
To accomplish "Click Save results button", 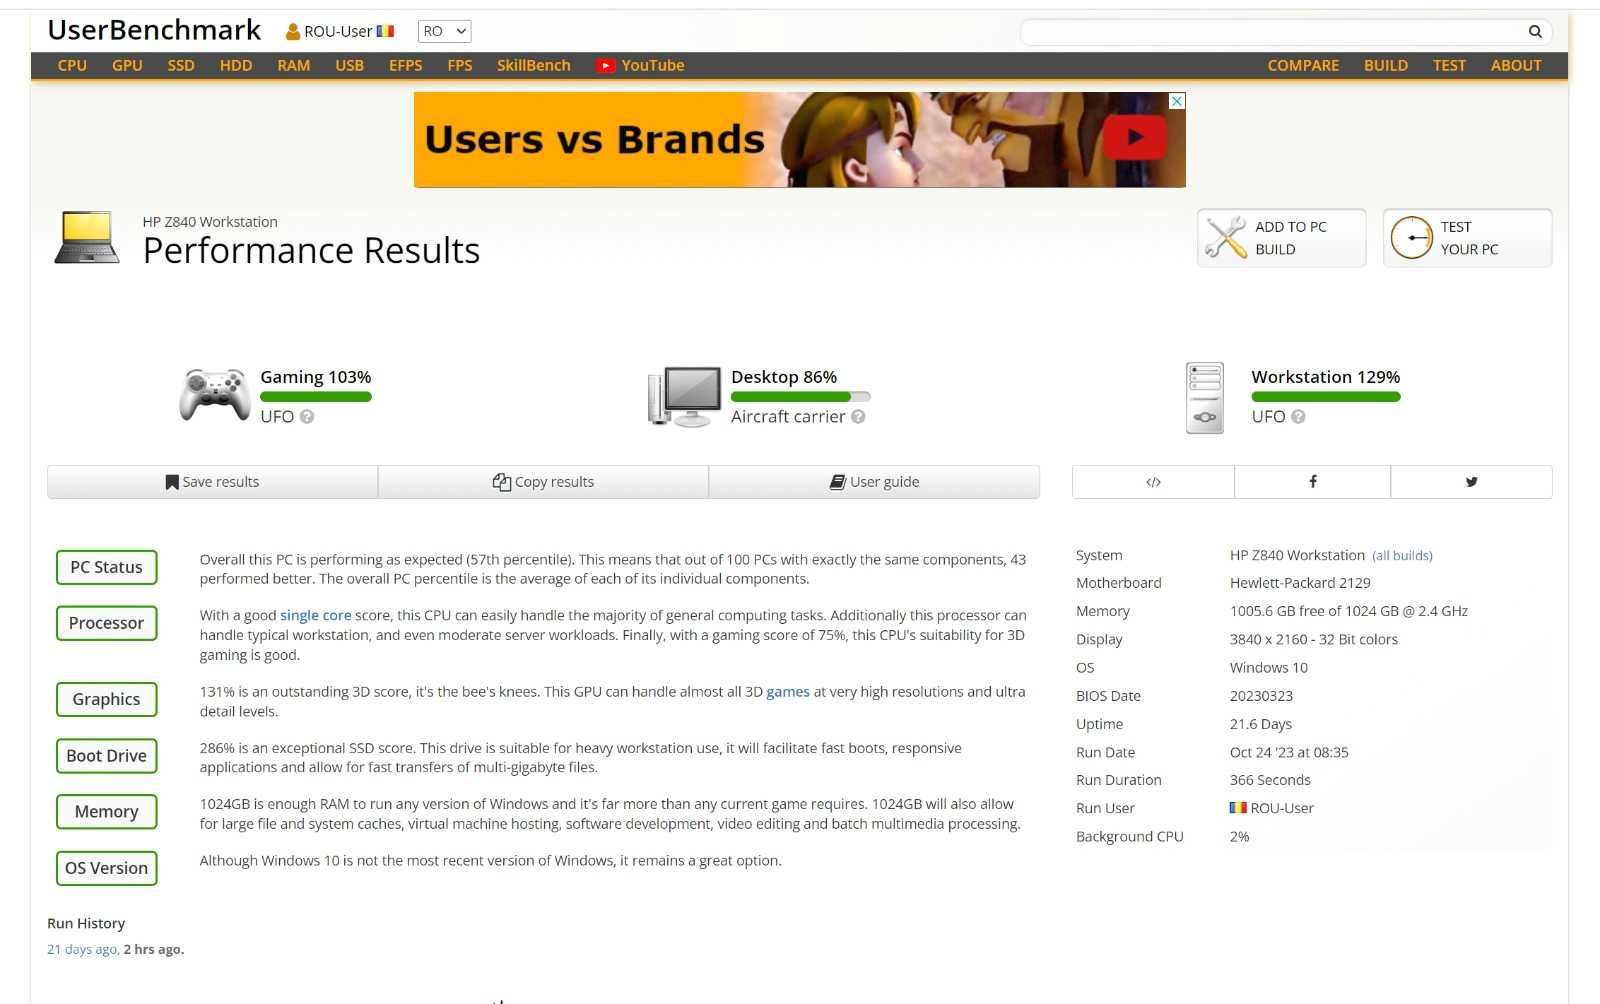I will point(212,482).
